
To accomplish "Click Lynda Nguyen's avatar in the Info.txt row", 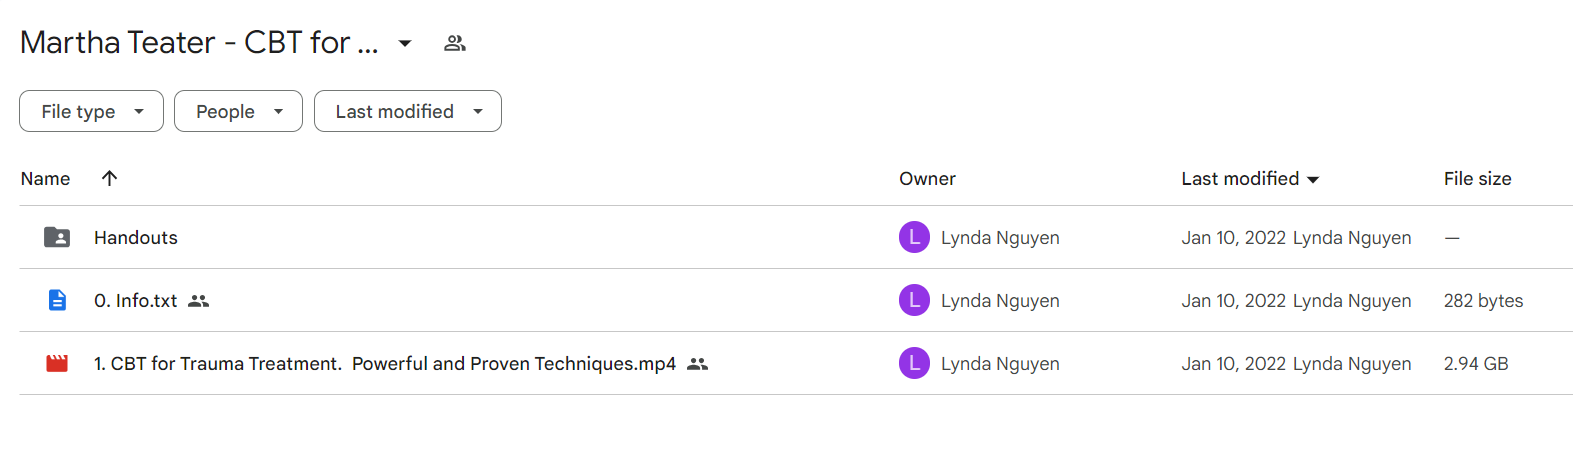I will click(x=914, y=300).
